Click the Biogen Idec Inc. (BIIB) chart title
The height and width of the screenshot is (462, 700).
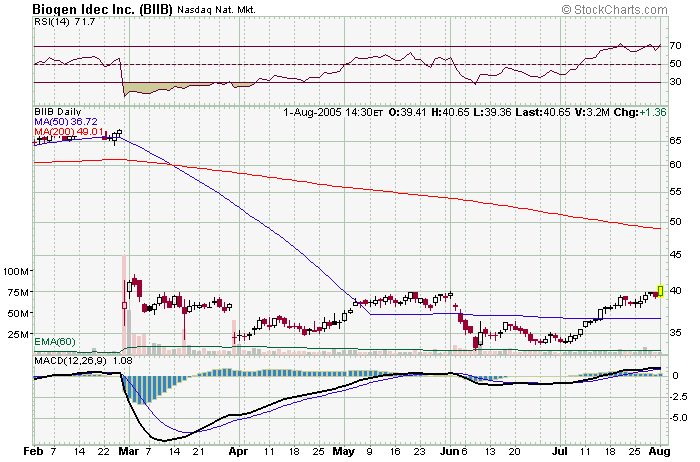coord(102,9)
